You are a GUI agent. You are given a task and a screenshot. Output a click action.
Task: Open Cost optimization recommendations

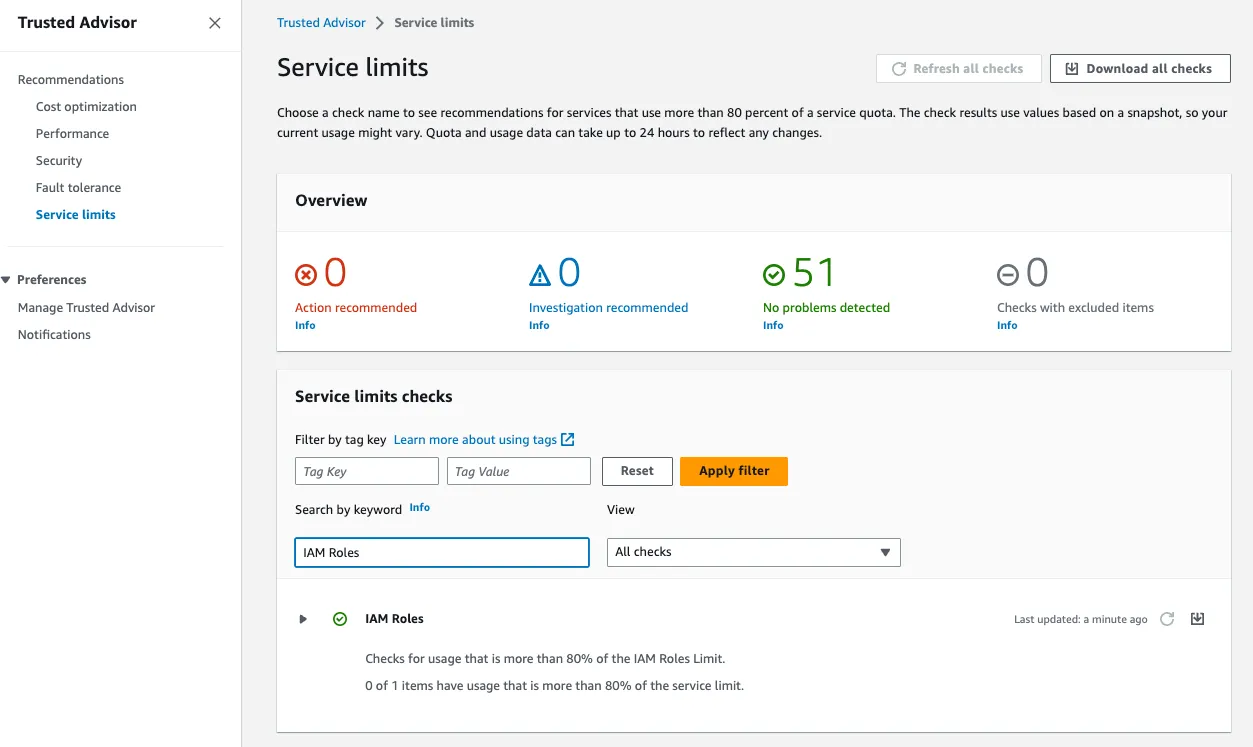[x=86, y=107]
